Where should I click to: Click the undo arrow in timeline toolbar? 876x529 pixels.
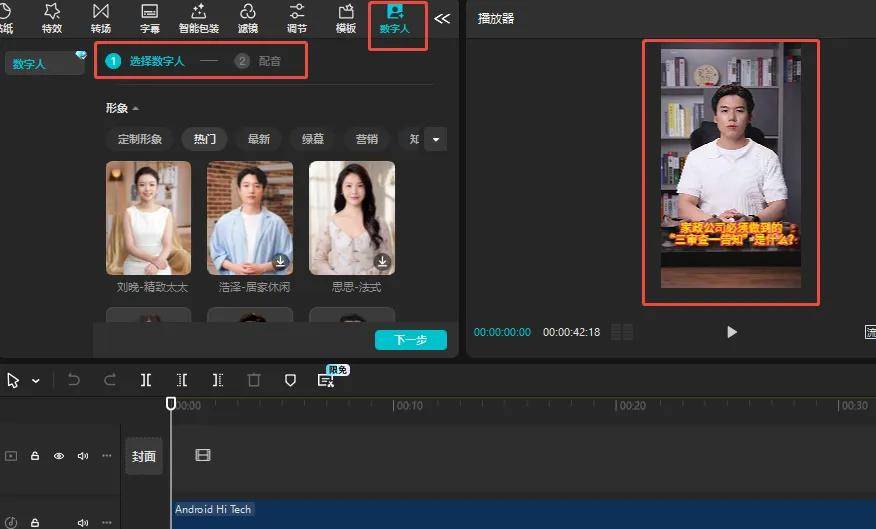[74, 380]
